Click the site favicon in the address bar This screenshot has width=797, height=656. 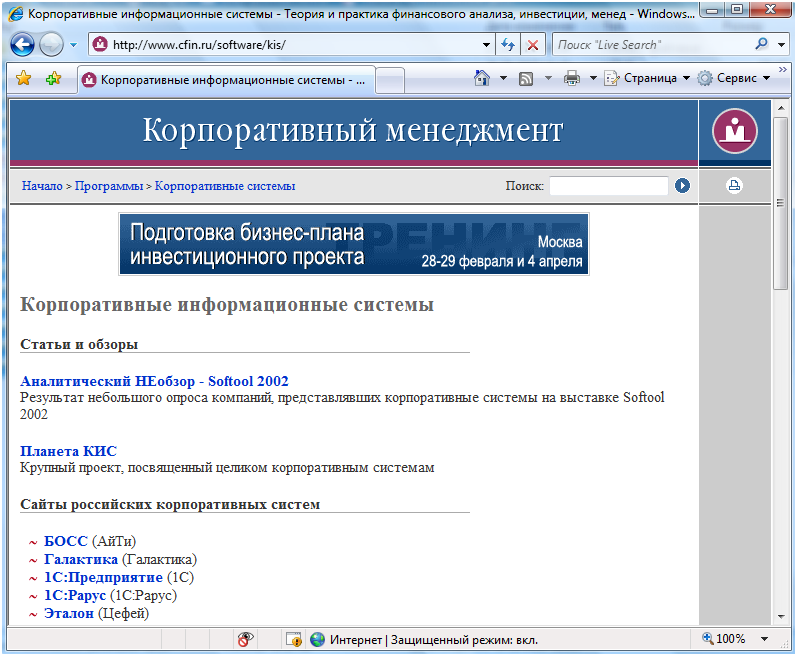[100, 44]
